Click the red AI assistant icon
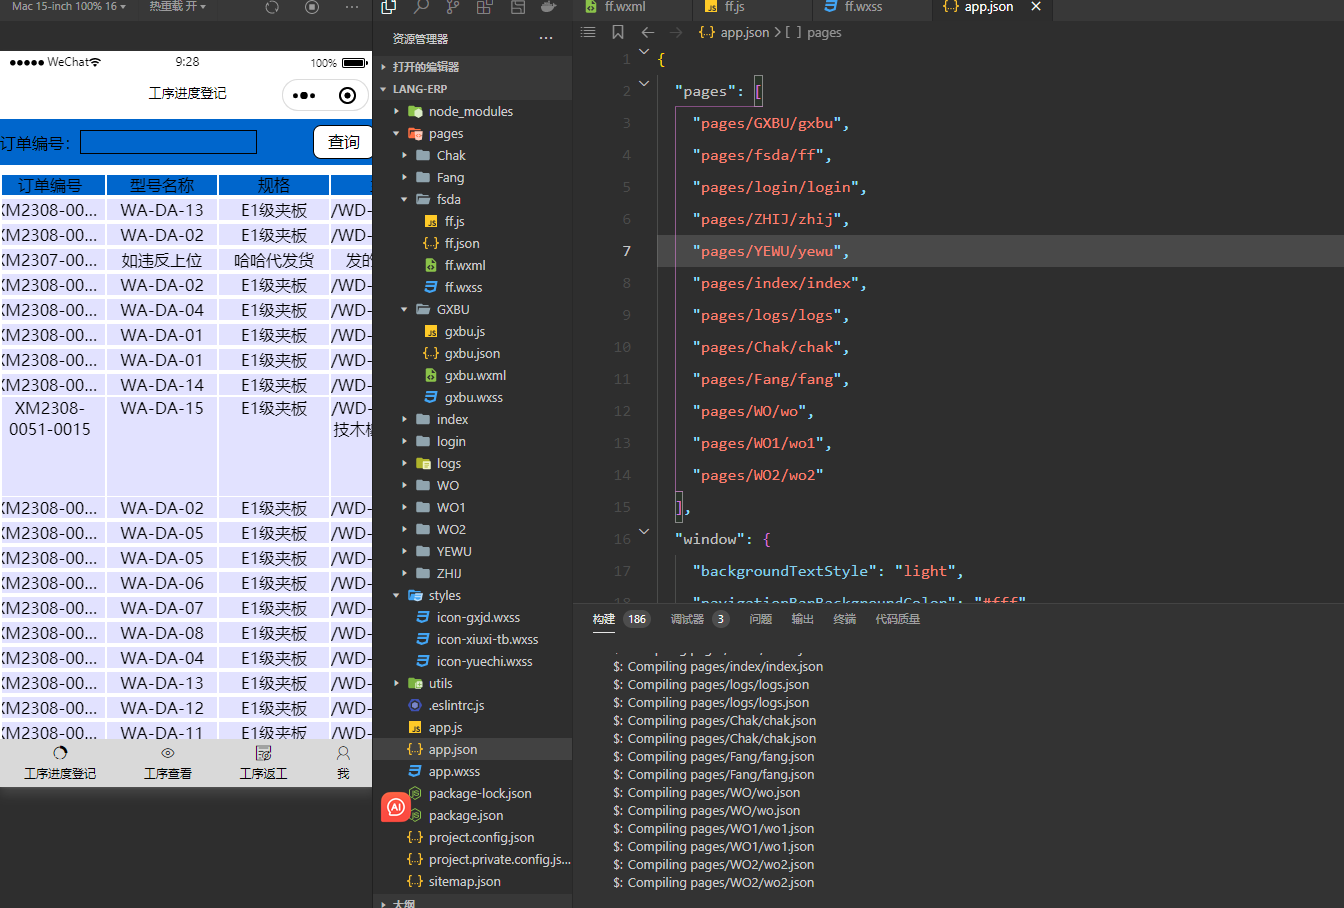1344x908 pixels. [396, 807]
